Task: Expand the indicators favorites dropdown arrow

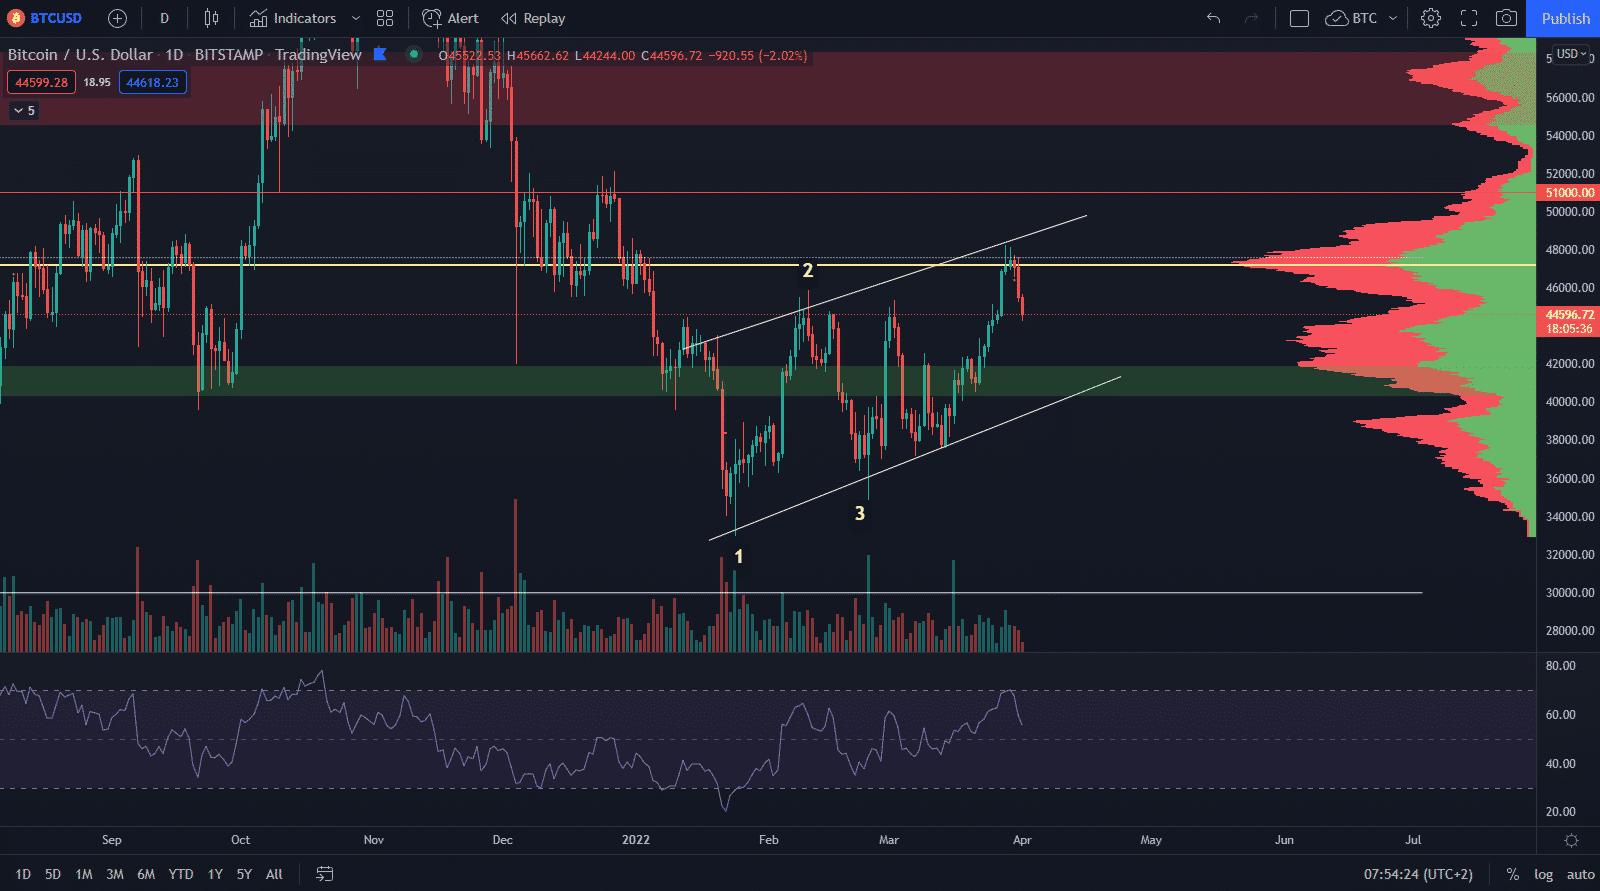Action: click(355, 18)
